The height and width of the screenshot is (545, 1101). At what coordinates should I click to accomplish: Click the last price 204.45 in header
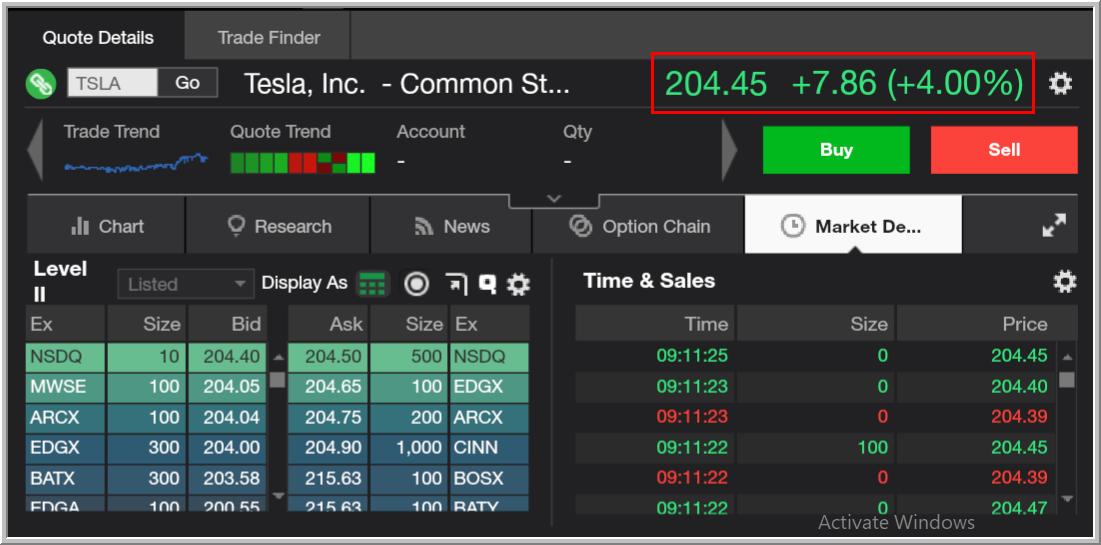tap(716, 84)
